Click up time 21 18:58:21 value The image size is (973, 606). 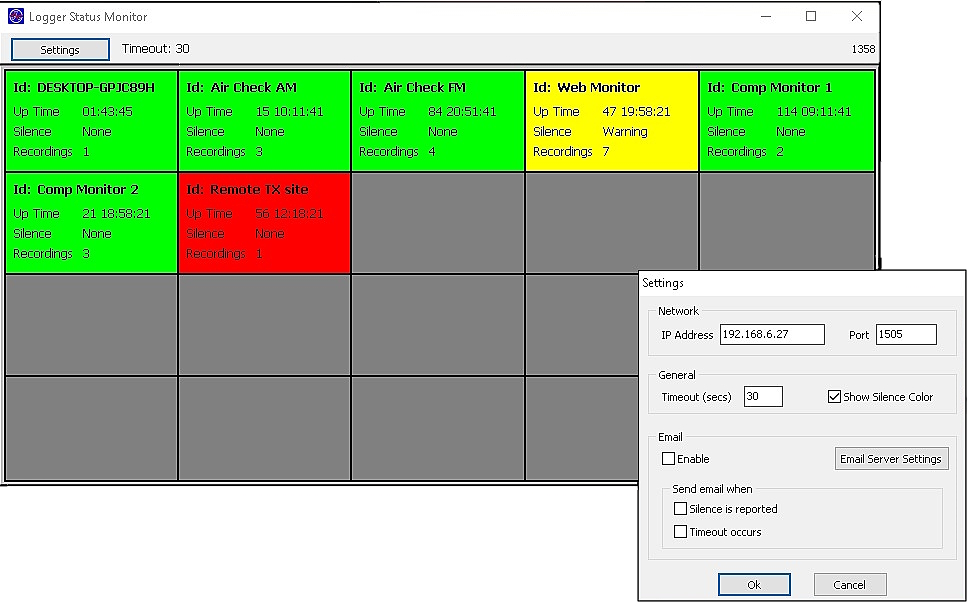coord(116,213)
